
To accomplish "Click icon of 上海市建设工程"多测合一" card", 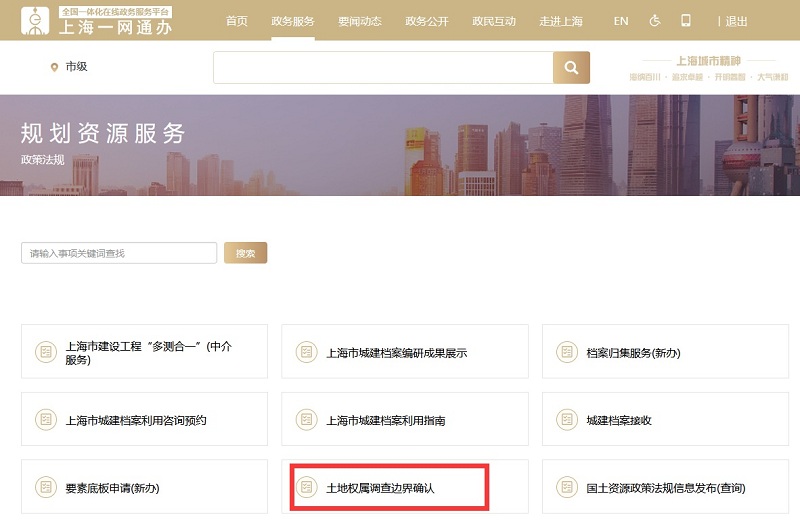I will click(x=46, y=352).
